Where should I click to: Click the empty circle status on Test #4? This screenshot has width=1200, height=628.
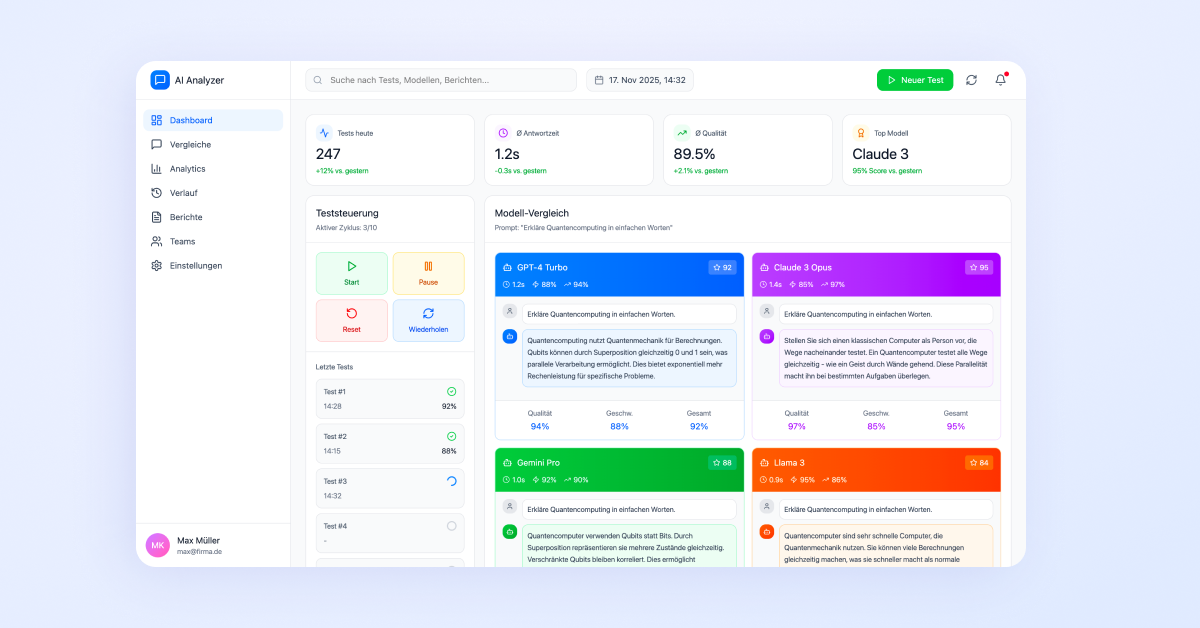pos(451,526)
